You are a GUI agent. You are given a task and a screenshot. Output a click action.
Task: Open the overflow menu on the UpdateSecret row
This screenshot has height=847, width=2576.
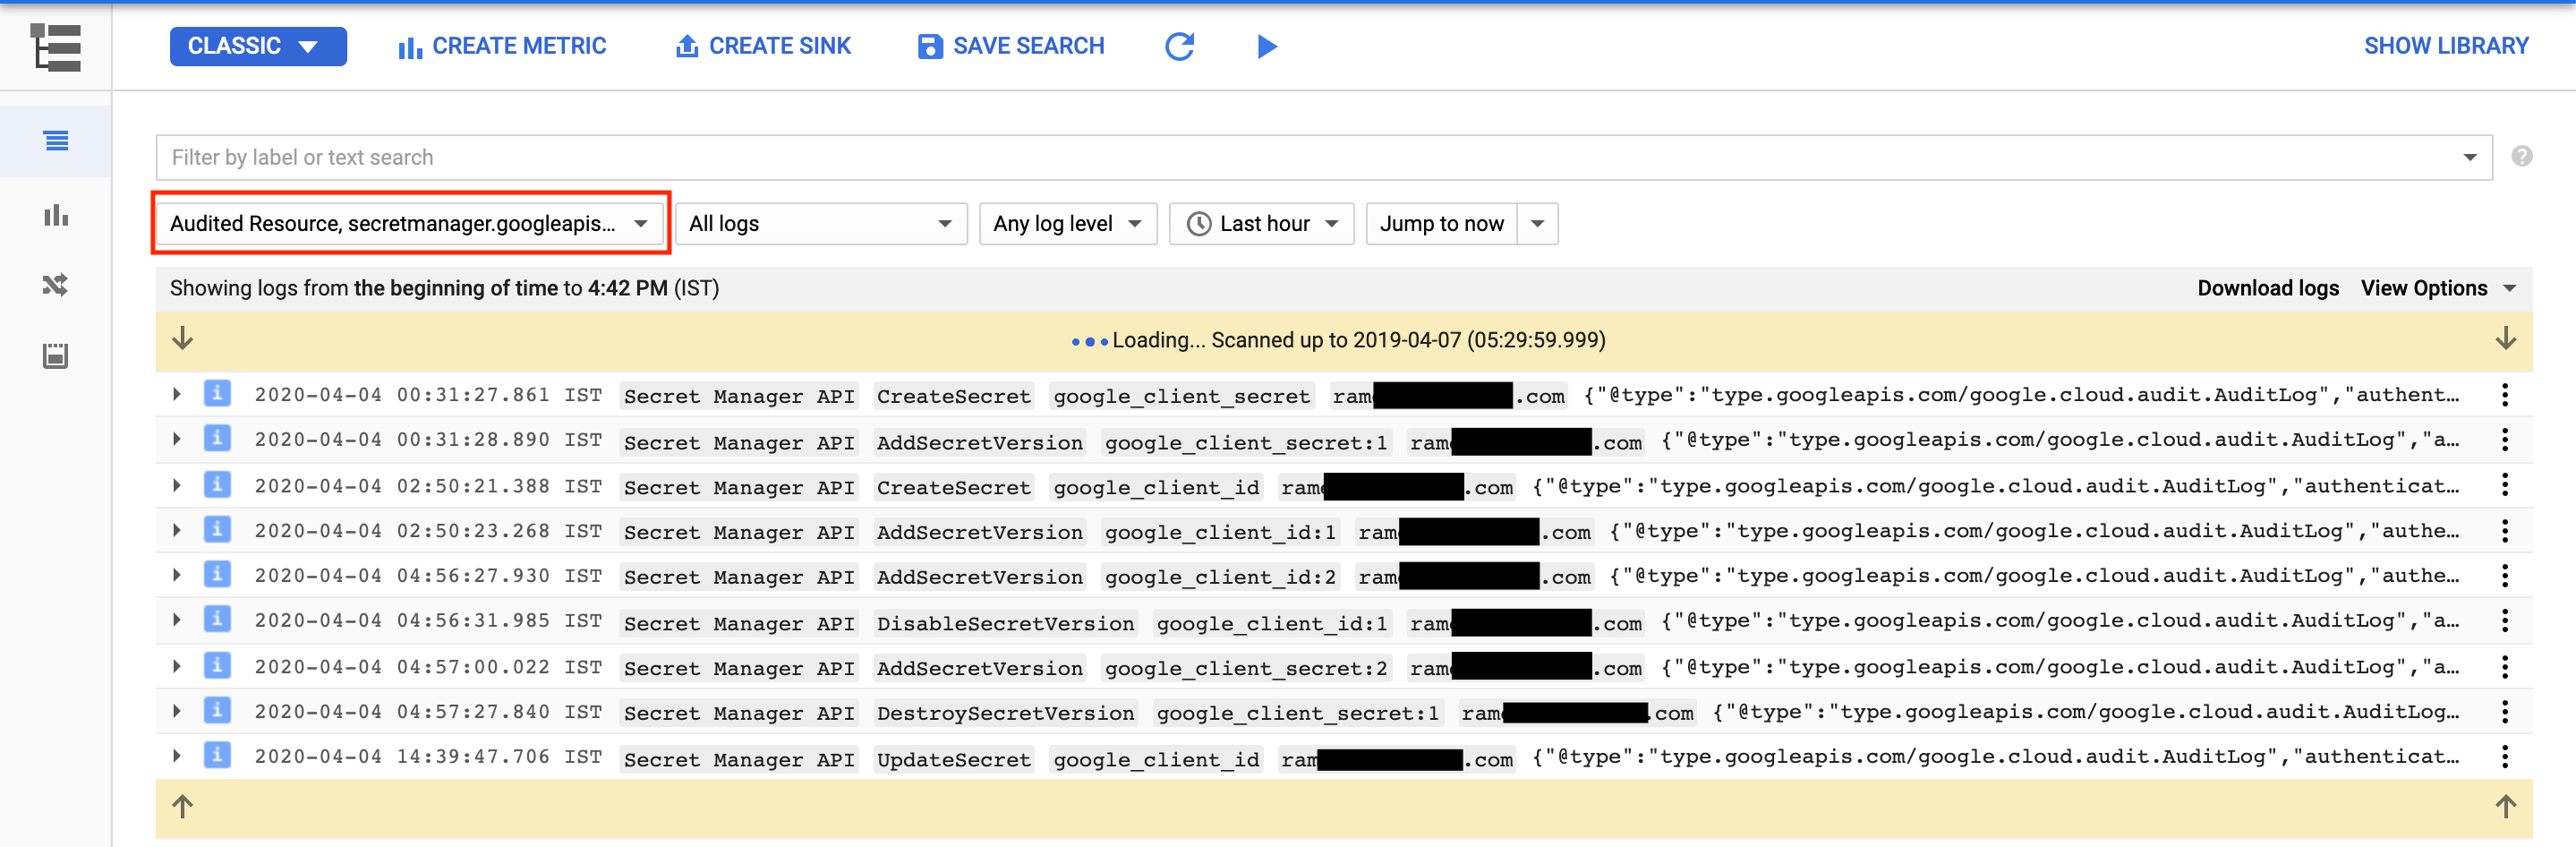(x=2505, y=757)
